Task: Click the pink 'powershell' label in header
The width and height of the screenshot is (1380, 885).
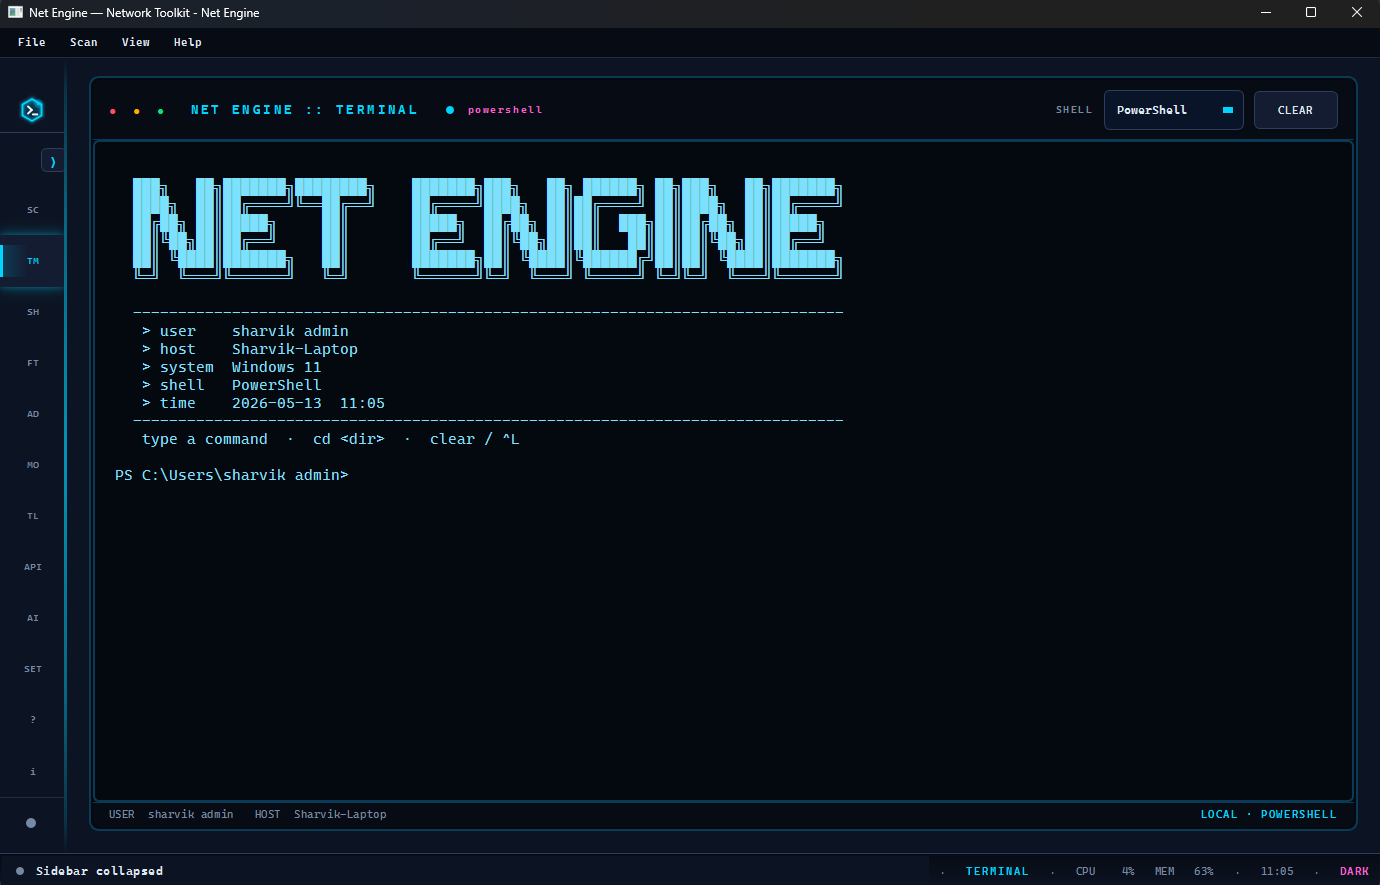Action: (505, 110)
